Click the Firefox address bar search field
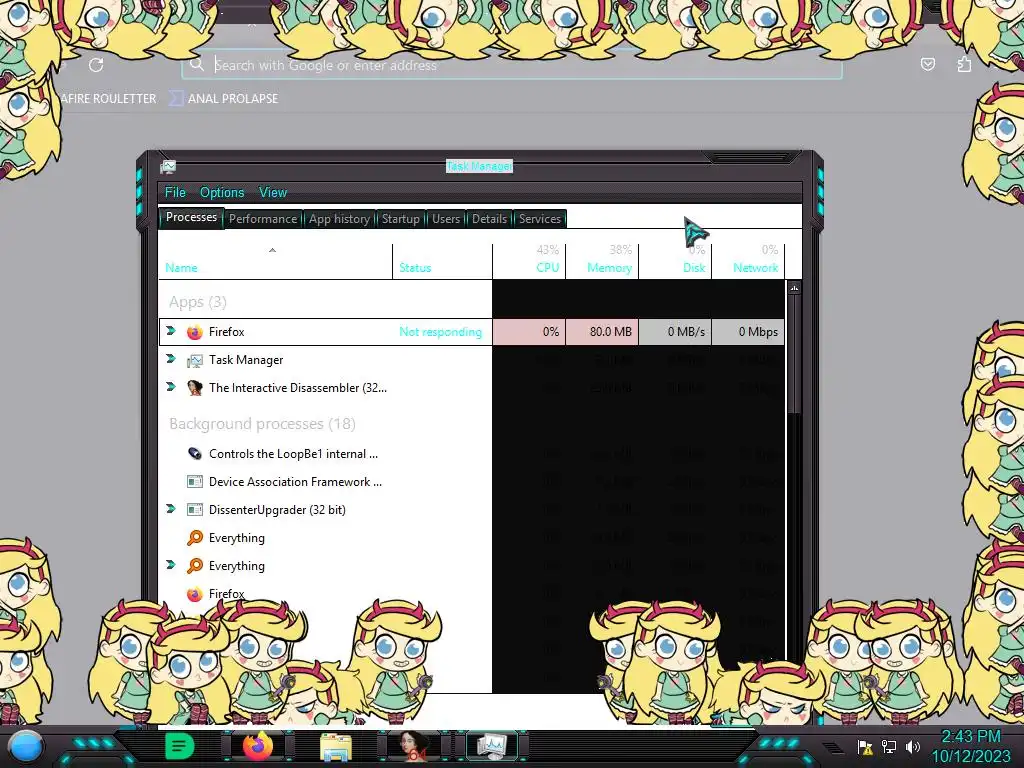This screenshot has width=1024, height=768. coord(512,65)
